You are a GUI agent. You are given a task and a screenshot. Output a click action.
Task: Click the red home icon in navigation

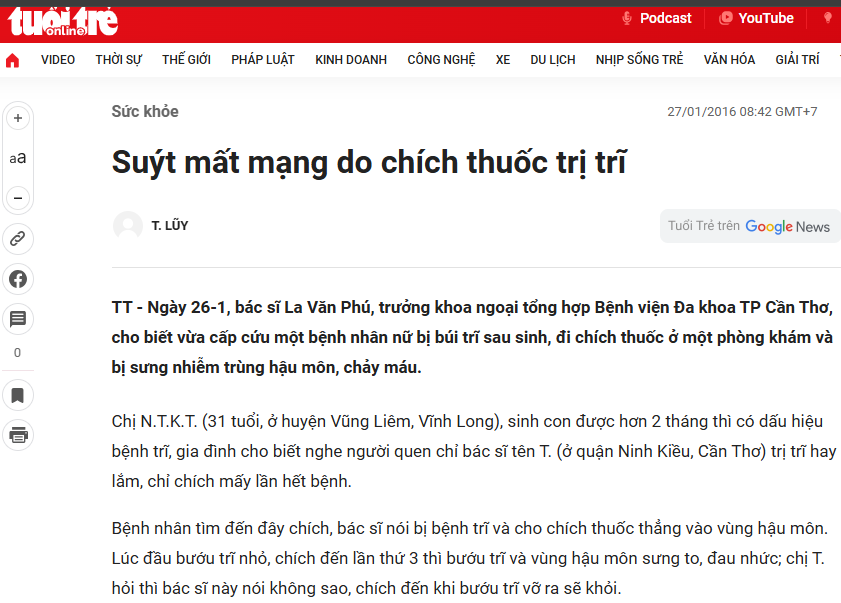12,60
